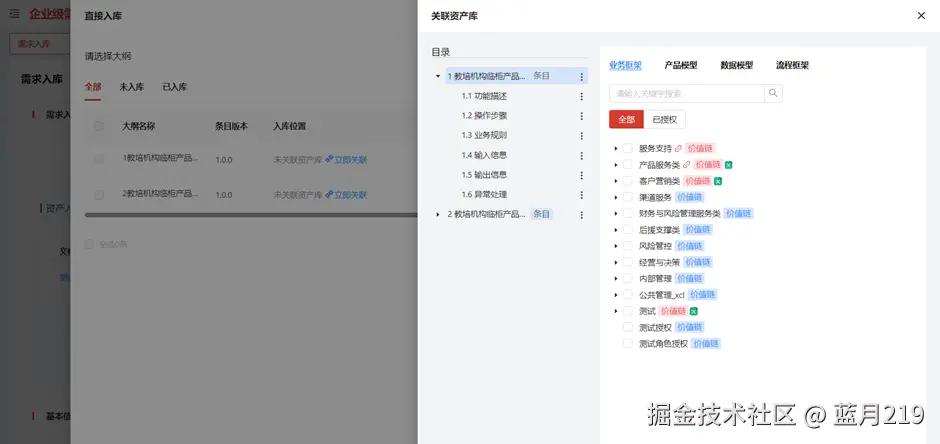This screenshot has width=940, height=444.
Task: Open kebab menu for 1.5 输出信息
Action: click(581, 176)
